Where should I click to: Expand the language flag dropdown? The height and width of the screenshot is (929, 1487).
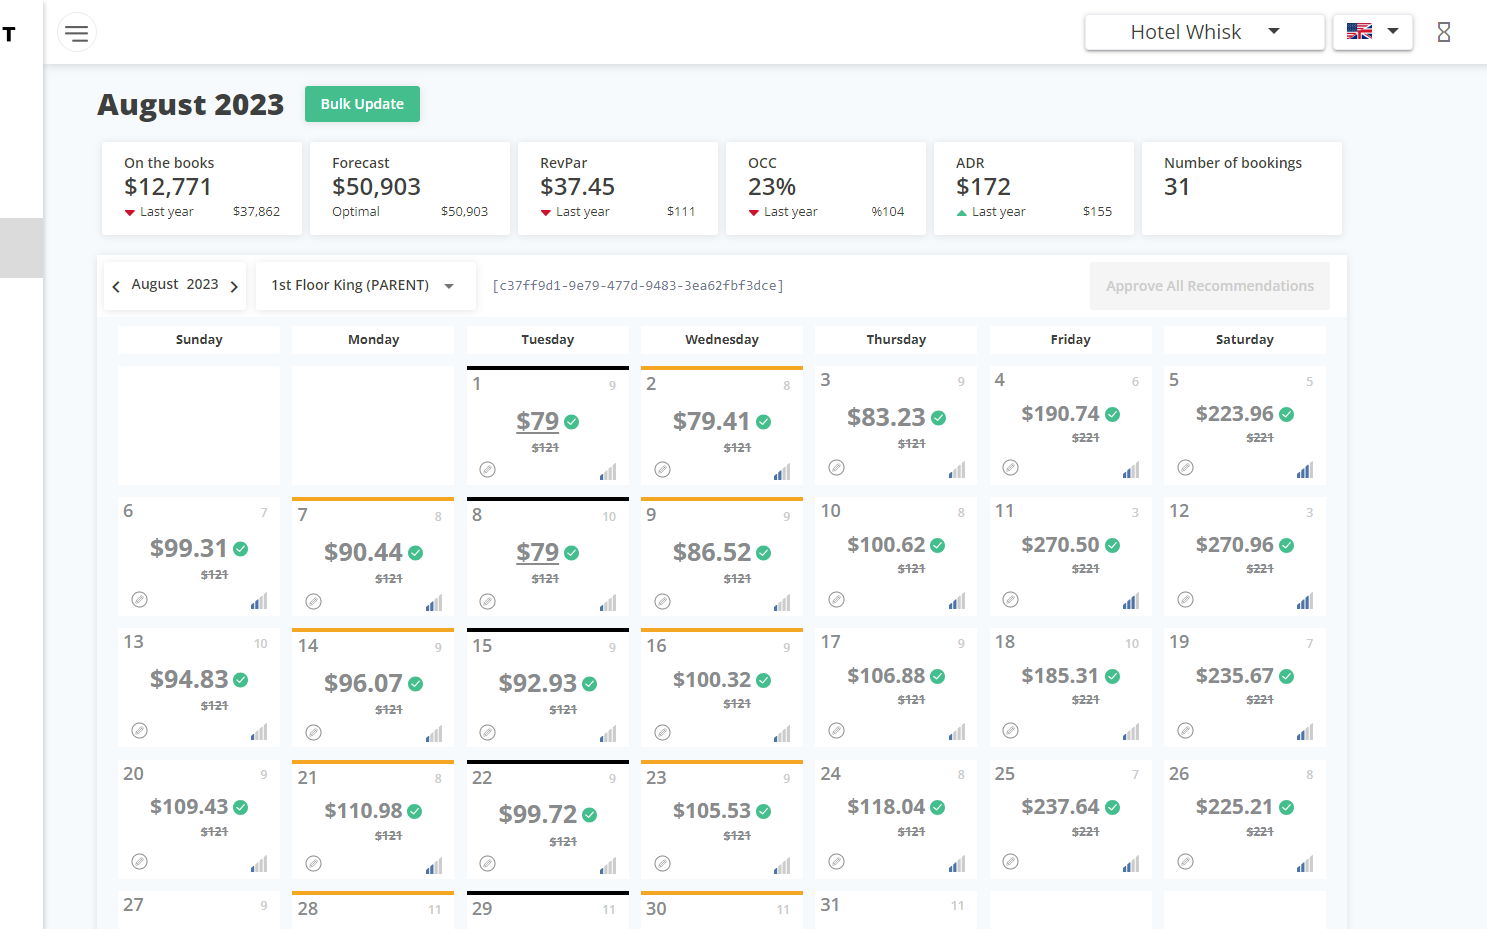coord(1372,32)
